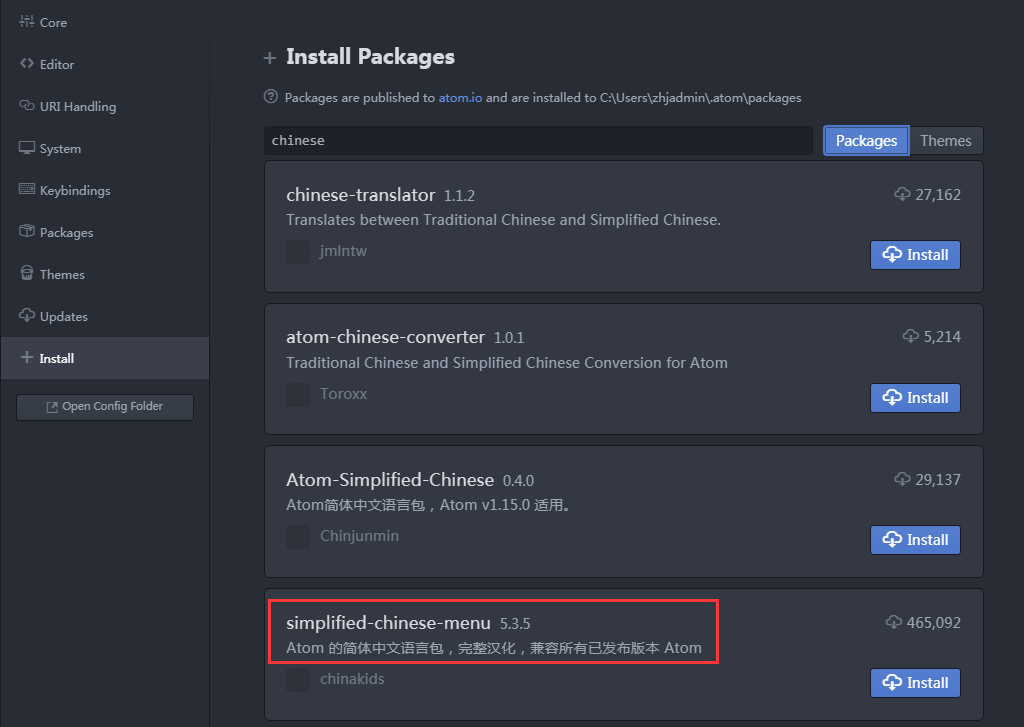Click Open Config Folder button
This screenshot has height=727, width=1024.
point(105,407)
